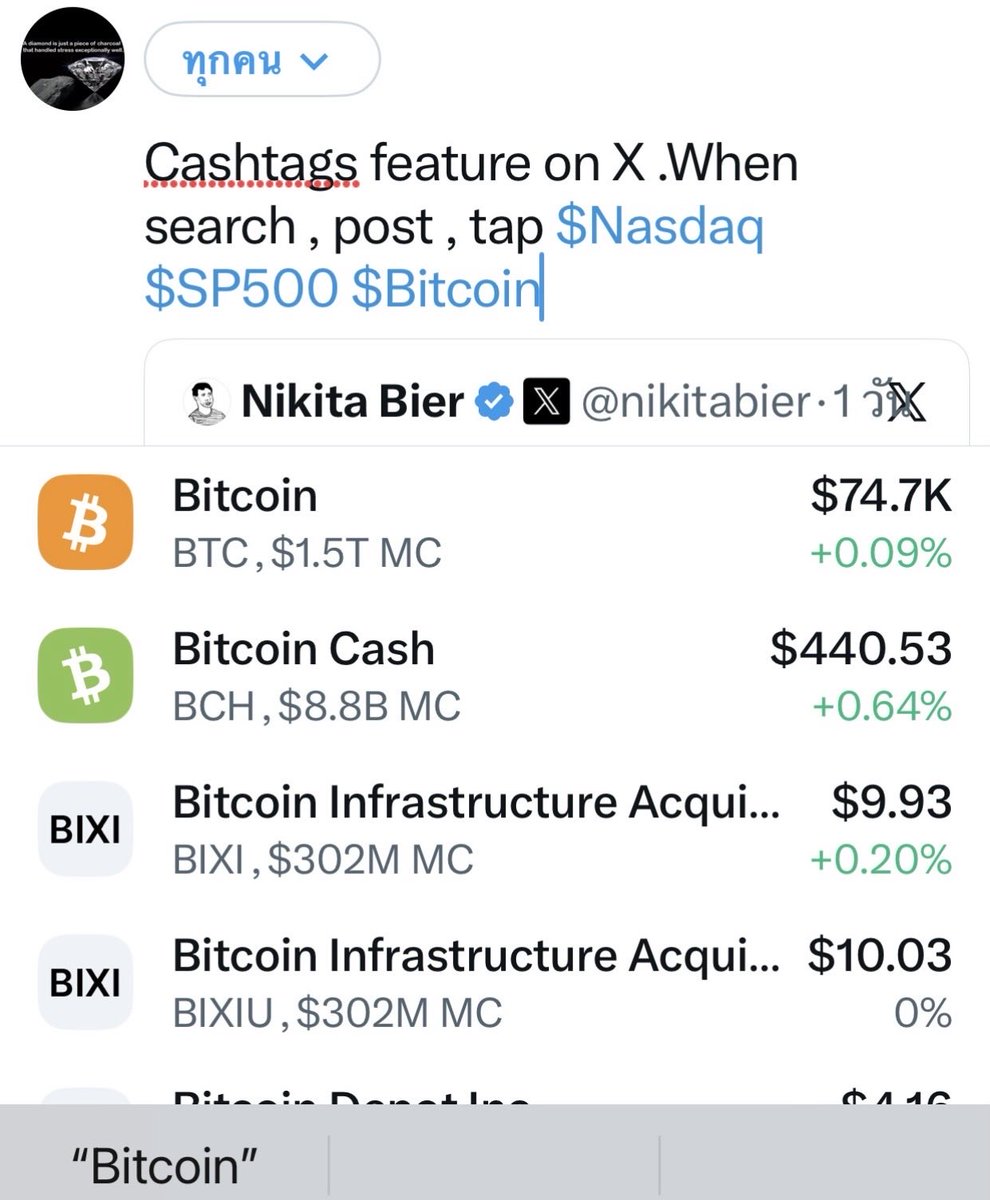Tap the green Bitcoin Cash logo icon

click(85, 675)
